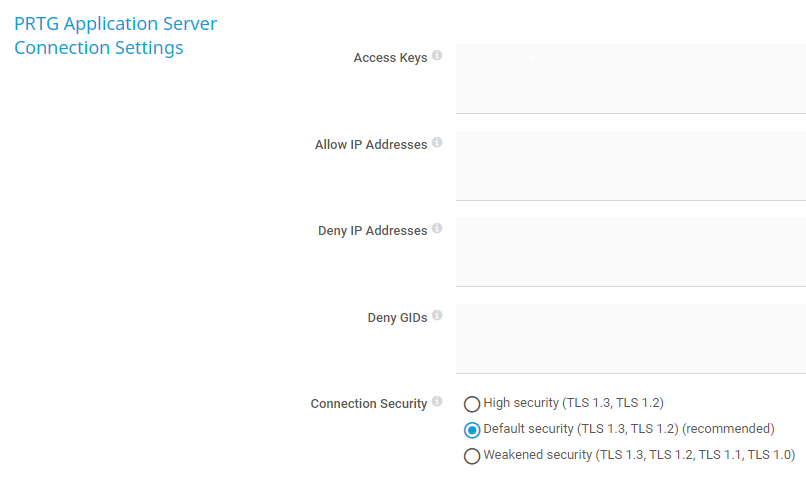Click the info icon beside Access Keys

(437, 56)
